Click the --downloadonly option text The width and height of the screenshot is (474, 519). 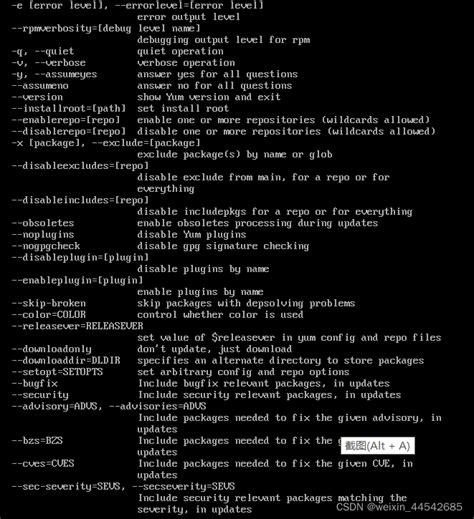(51, 349)
